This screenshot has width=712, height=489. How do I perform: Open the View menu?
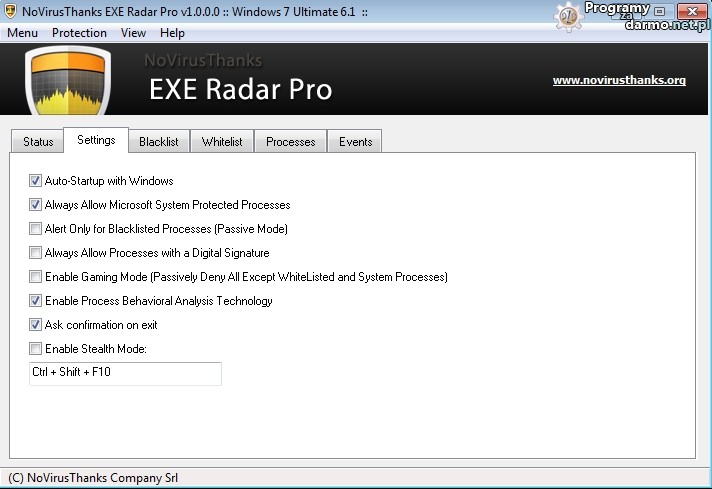click(x=133, y=33)
